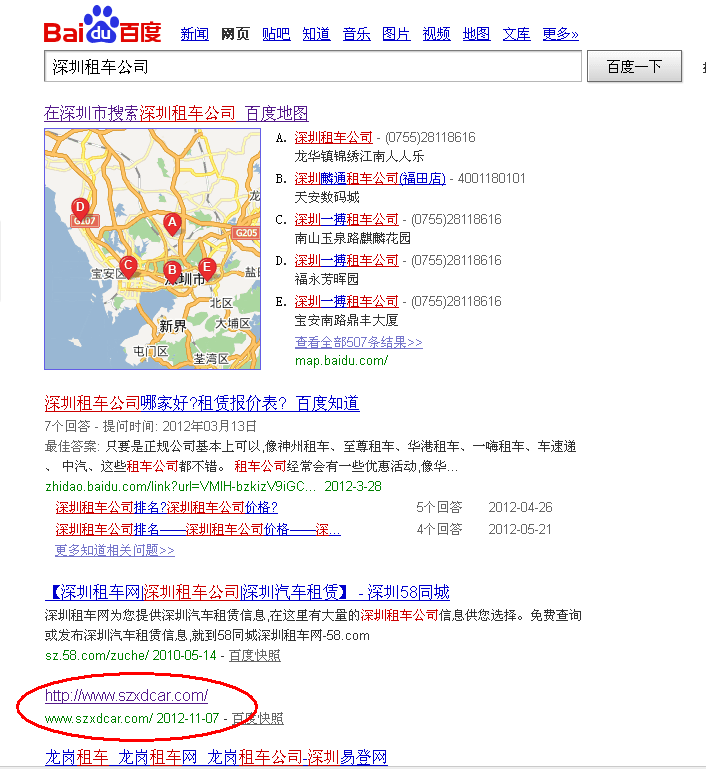The width and height of the screenshot is (706, 769).
Task: Open listing D 深圳一搏租车公司 福永芳晖园
Action: coord(347,260)
